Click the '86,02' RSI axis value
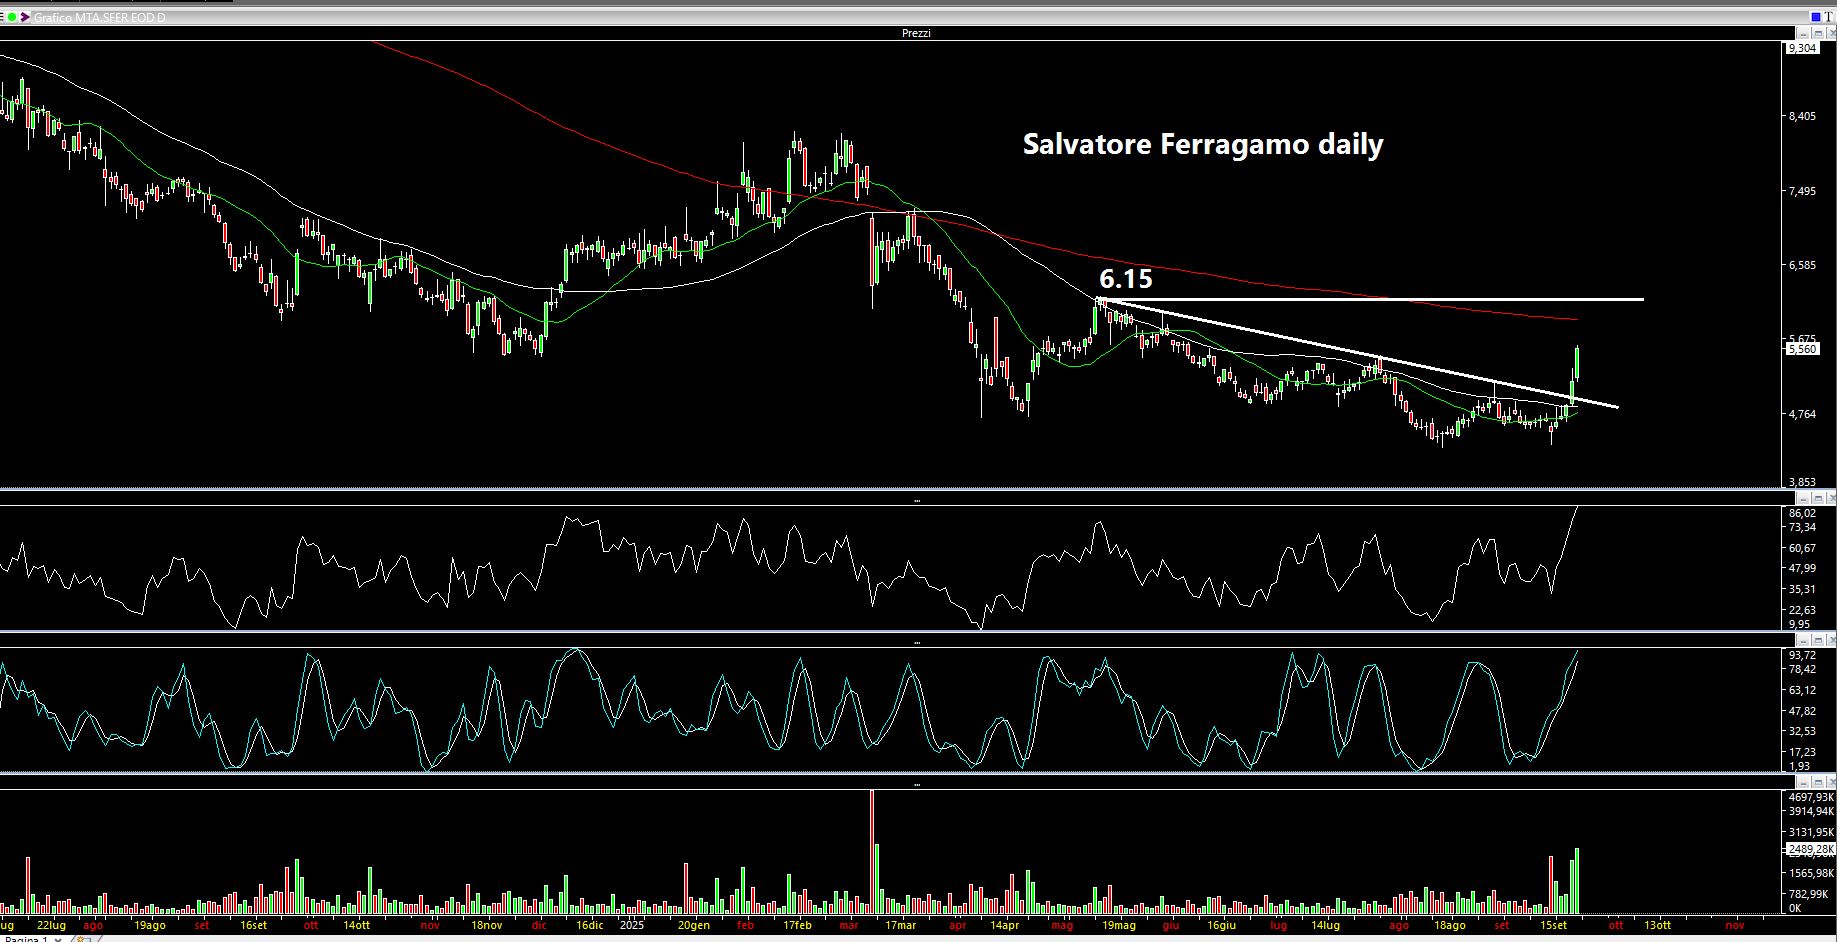This screenshot has width=1837, height=942. 1802,513
